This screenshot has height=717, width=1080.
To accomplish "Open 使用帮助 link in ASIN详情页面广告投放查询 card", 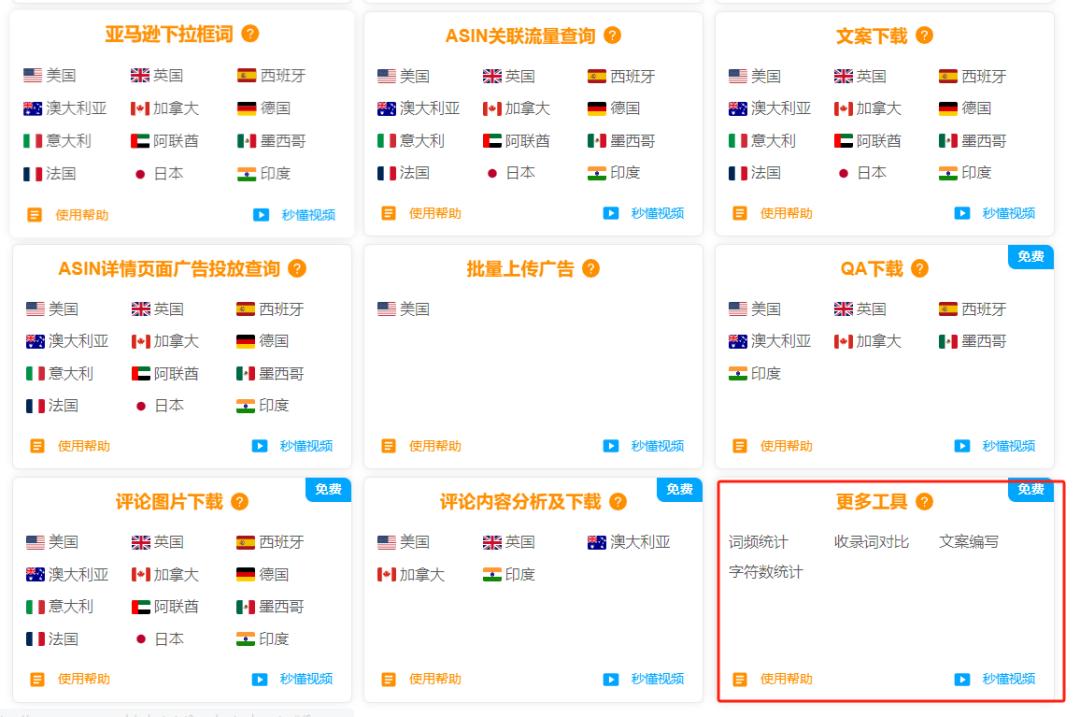I will click(83, 446).
